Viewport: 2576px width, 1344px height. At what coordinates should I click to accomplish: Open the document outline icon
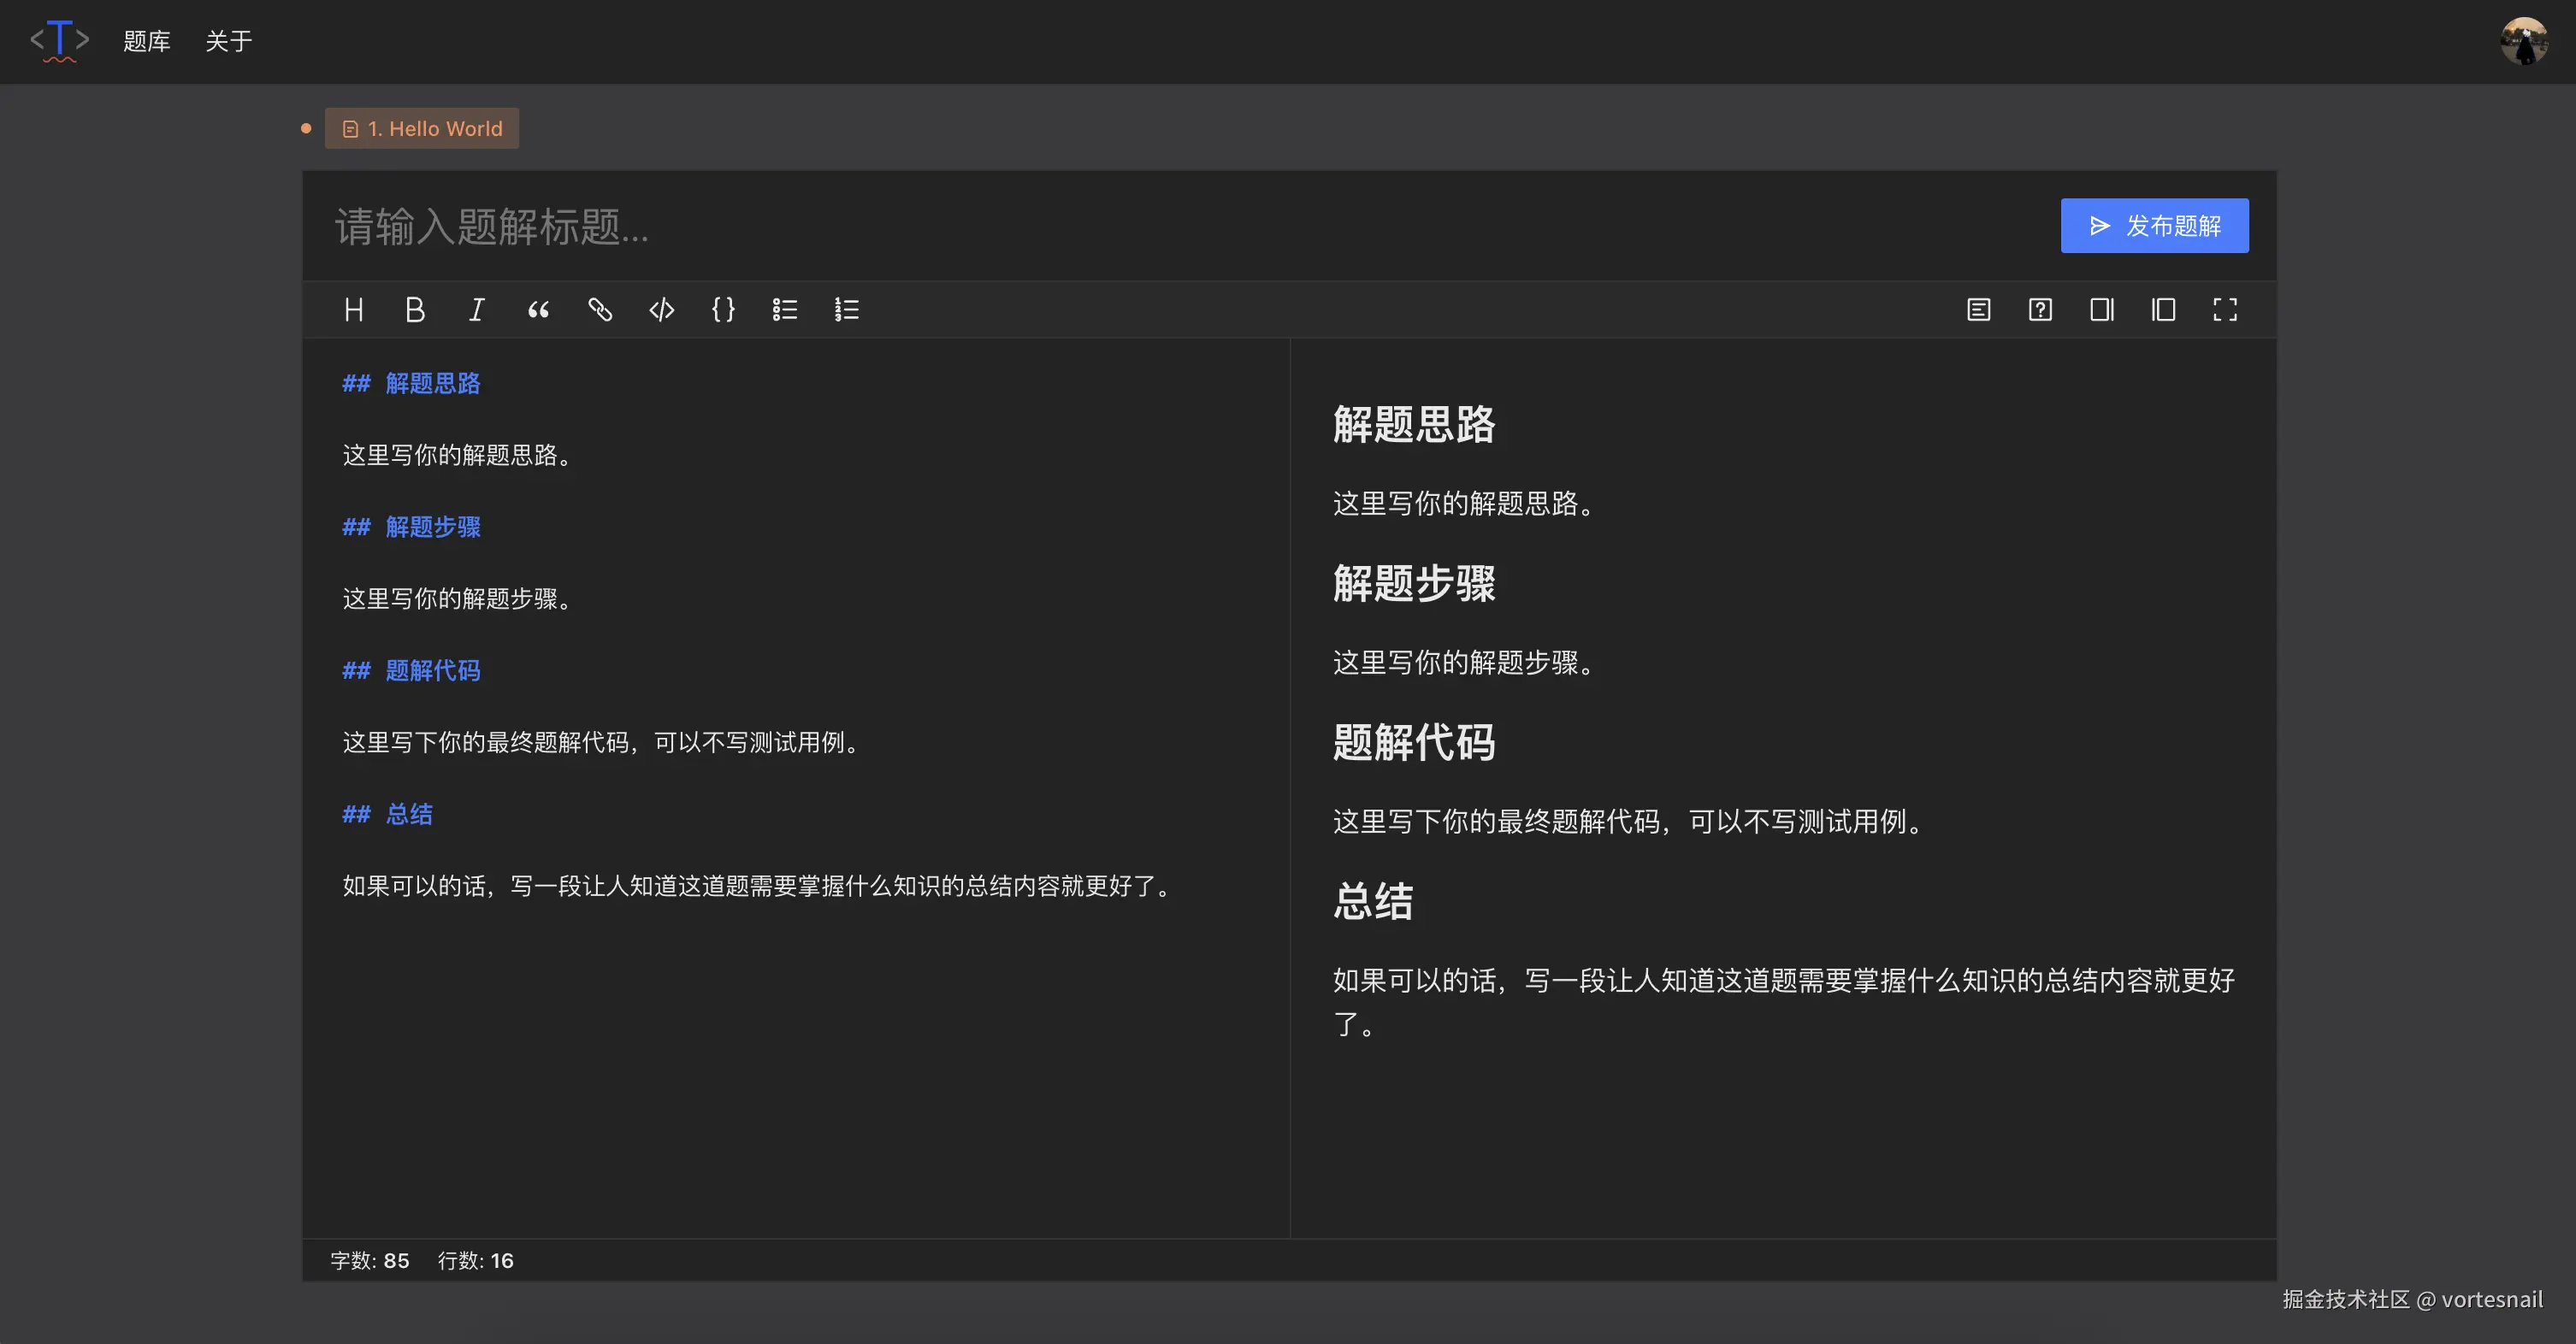1978,310
